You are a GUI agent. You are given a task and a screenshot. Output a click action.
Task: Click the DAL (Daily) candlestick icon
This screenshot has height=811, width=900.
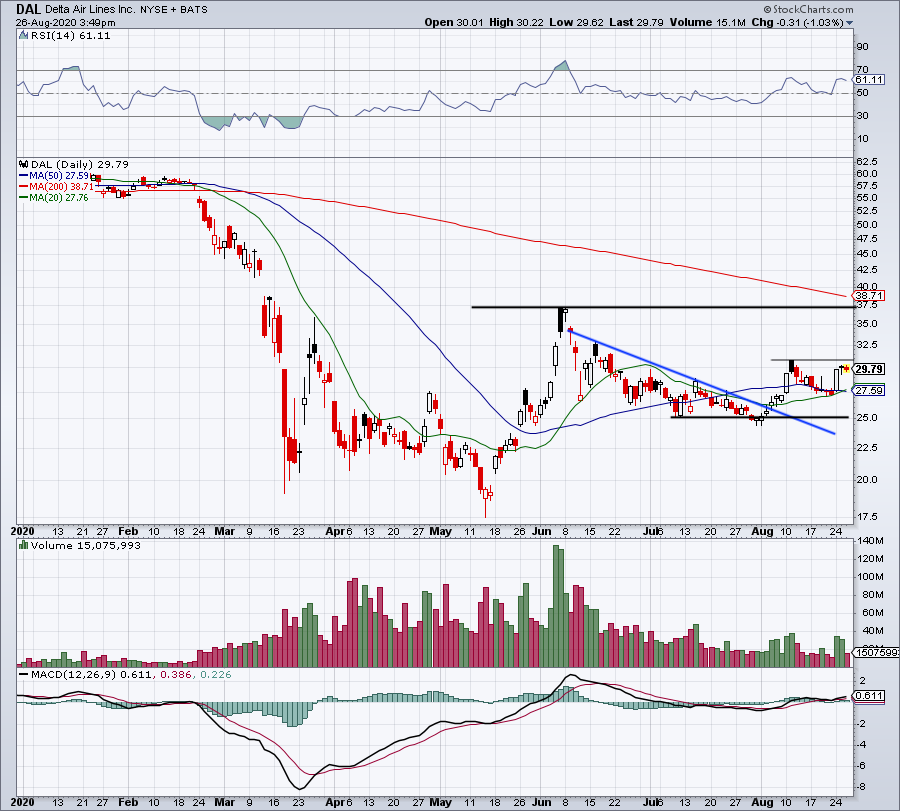(24, 164)
